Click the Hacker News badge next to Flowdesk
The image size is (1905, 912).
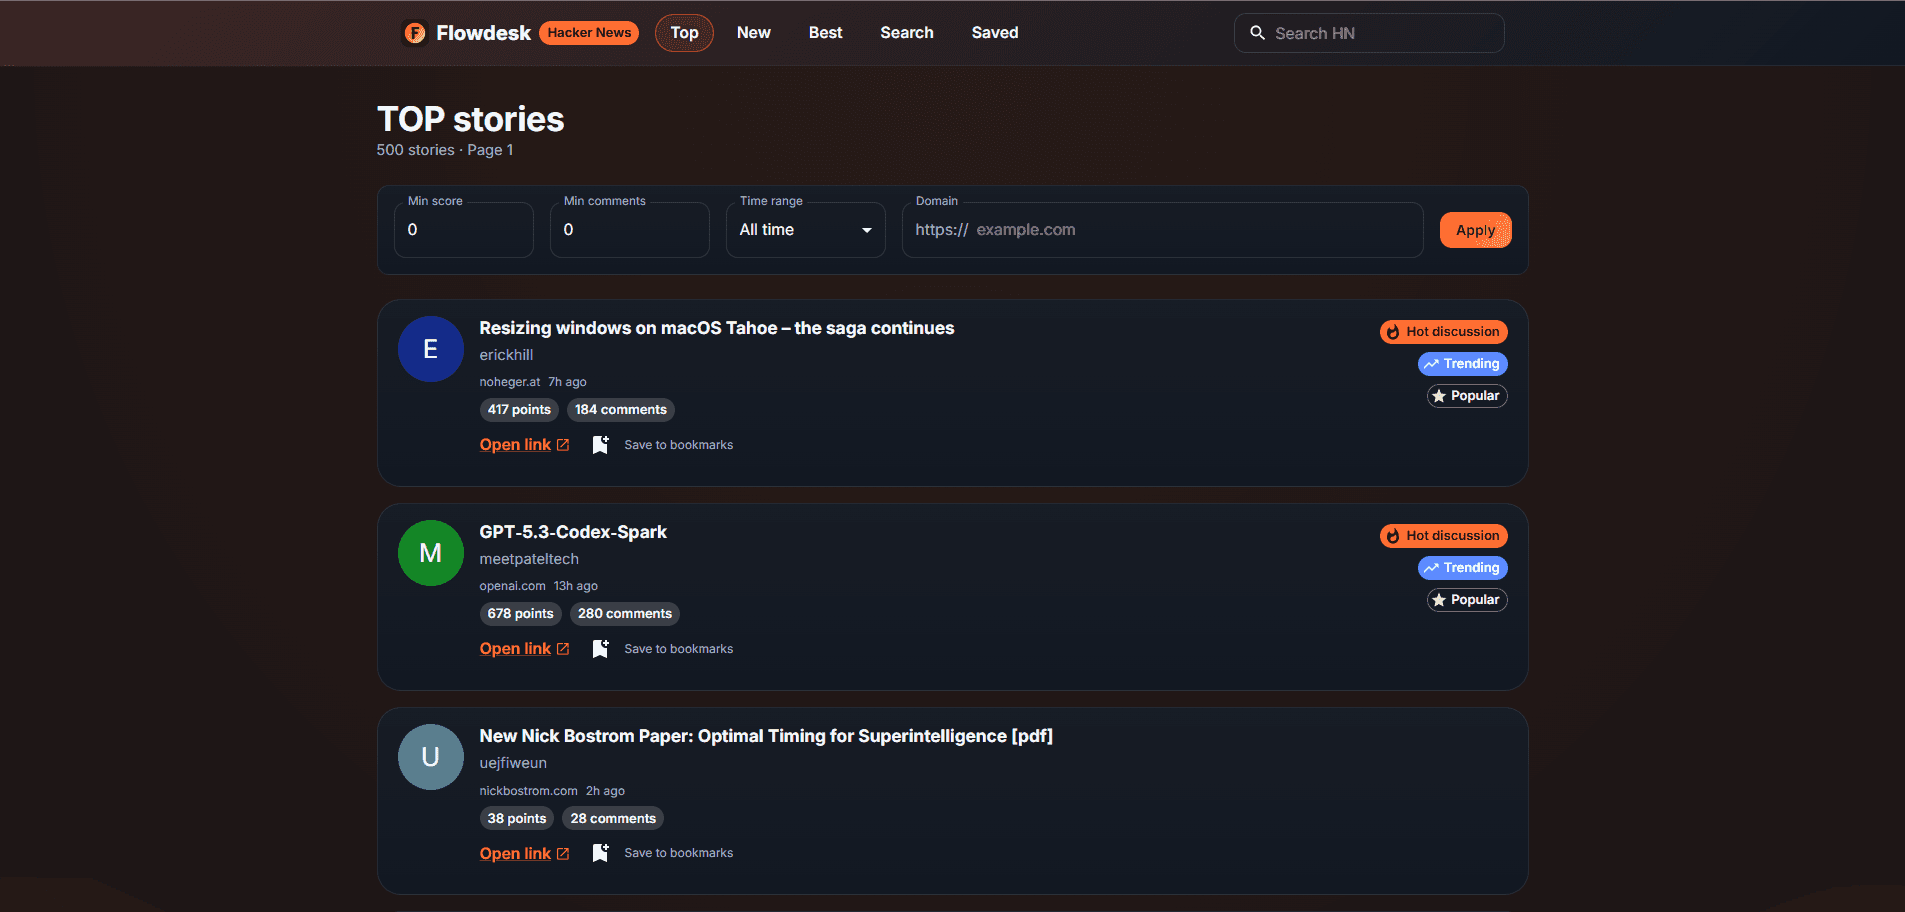click(589, 32)
